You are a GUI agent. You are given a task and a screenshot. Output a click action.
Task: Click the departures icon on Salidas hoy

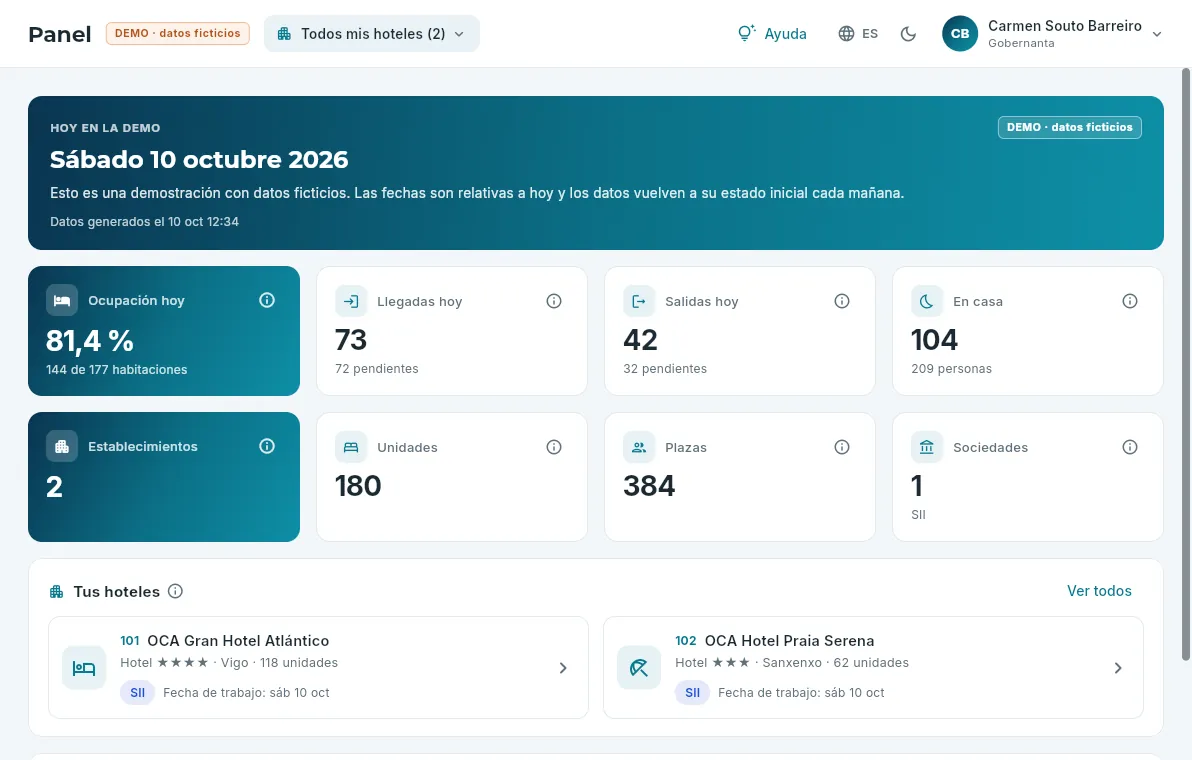[639, 301]
